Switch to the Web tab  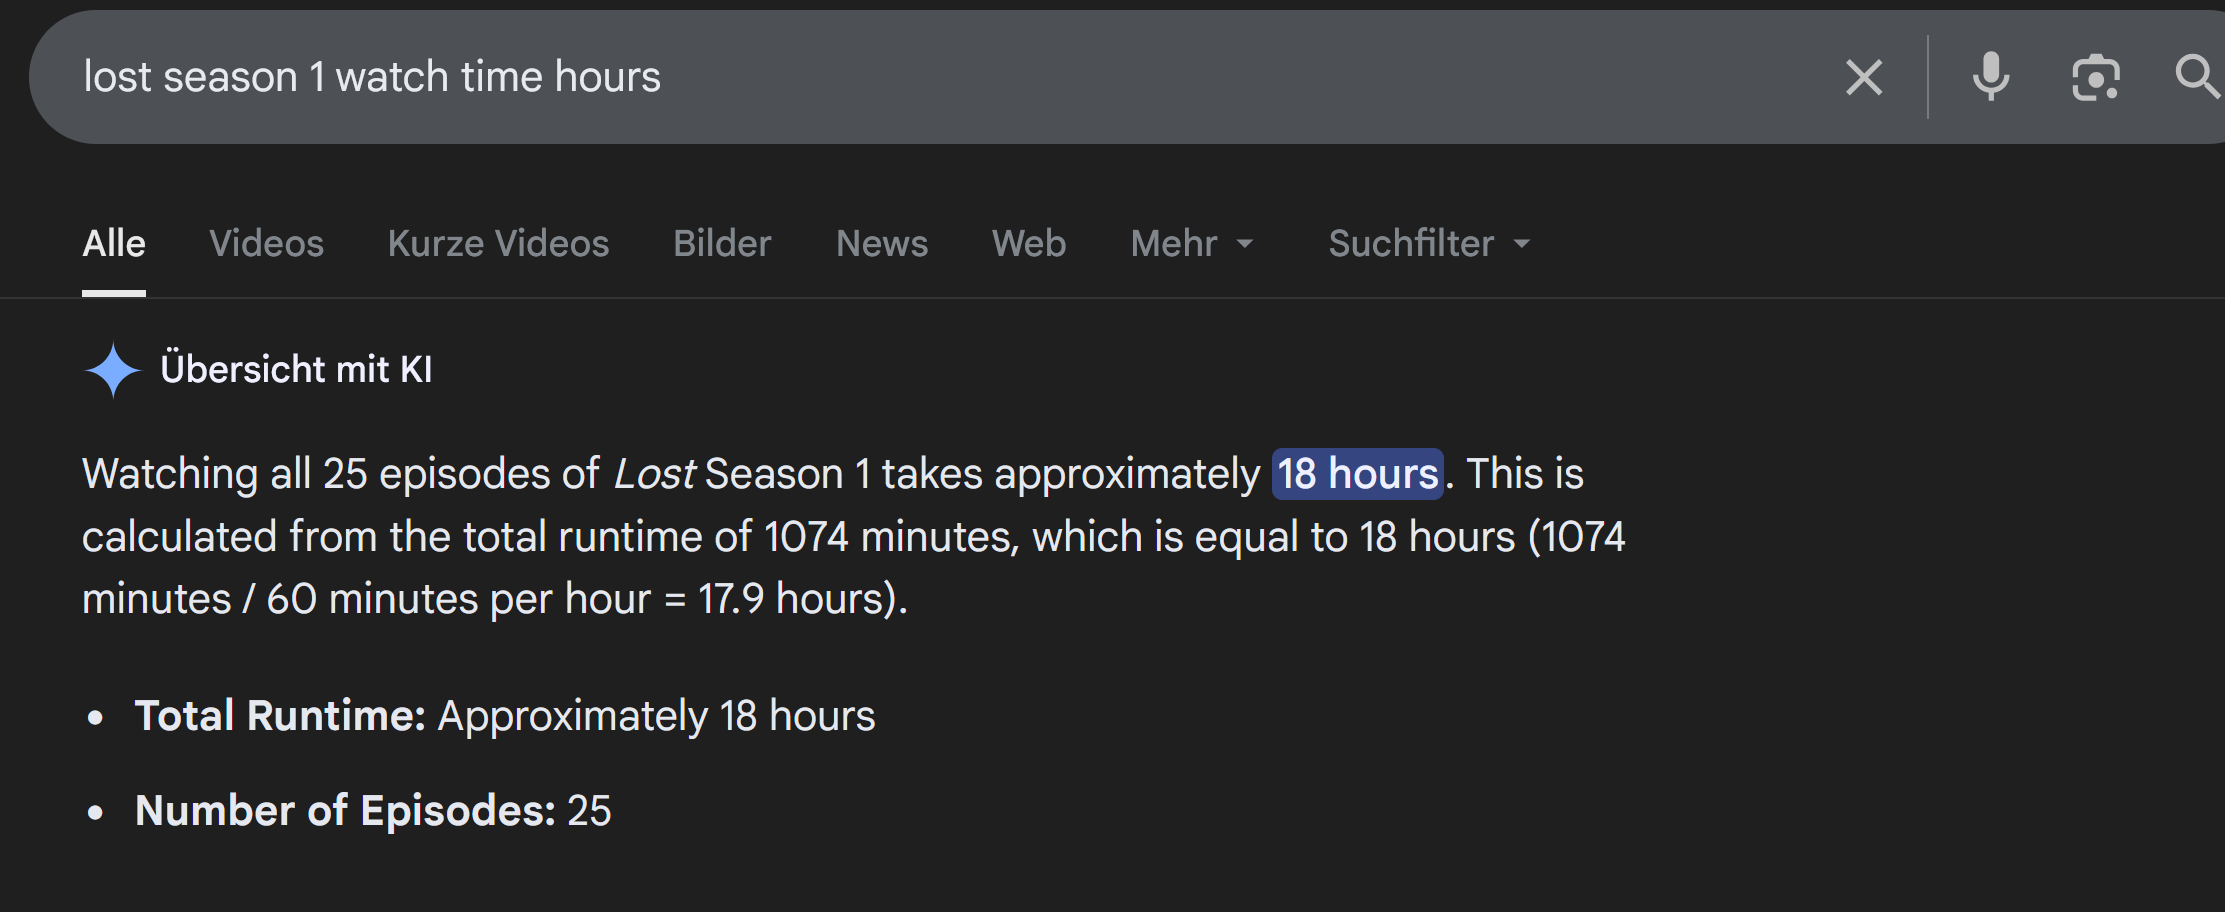1029,243
